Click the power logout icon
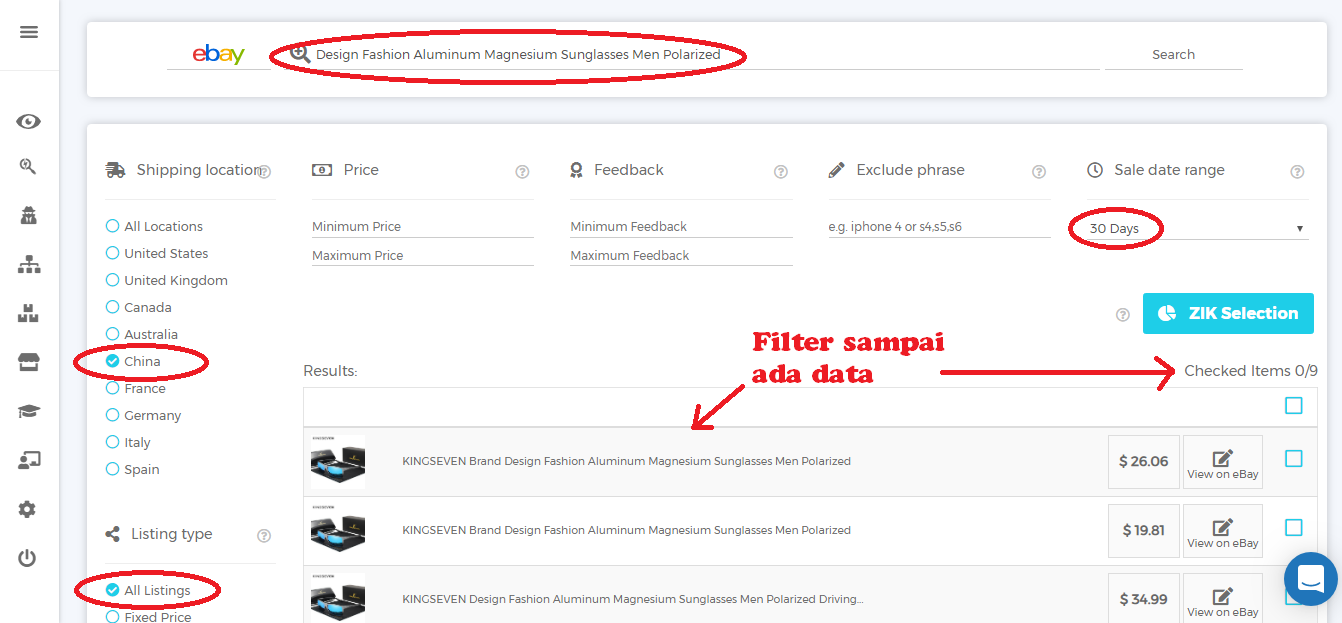 (x=28, y=558)
